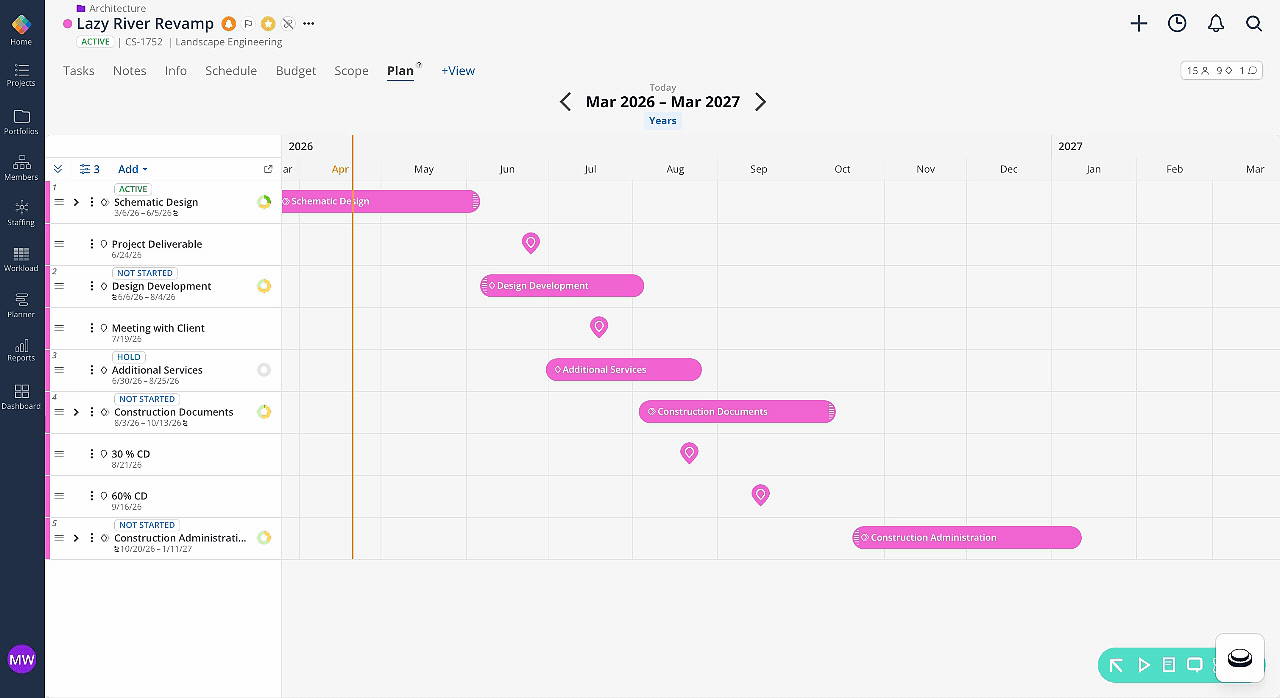The image size is (1280, 698).
Task: Switch to the Budget tab
Action: (296, 71)
